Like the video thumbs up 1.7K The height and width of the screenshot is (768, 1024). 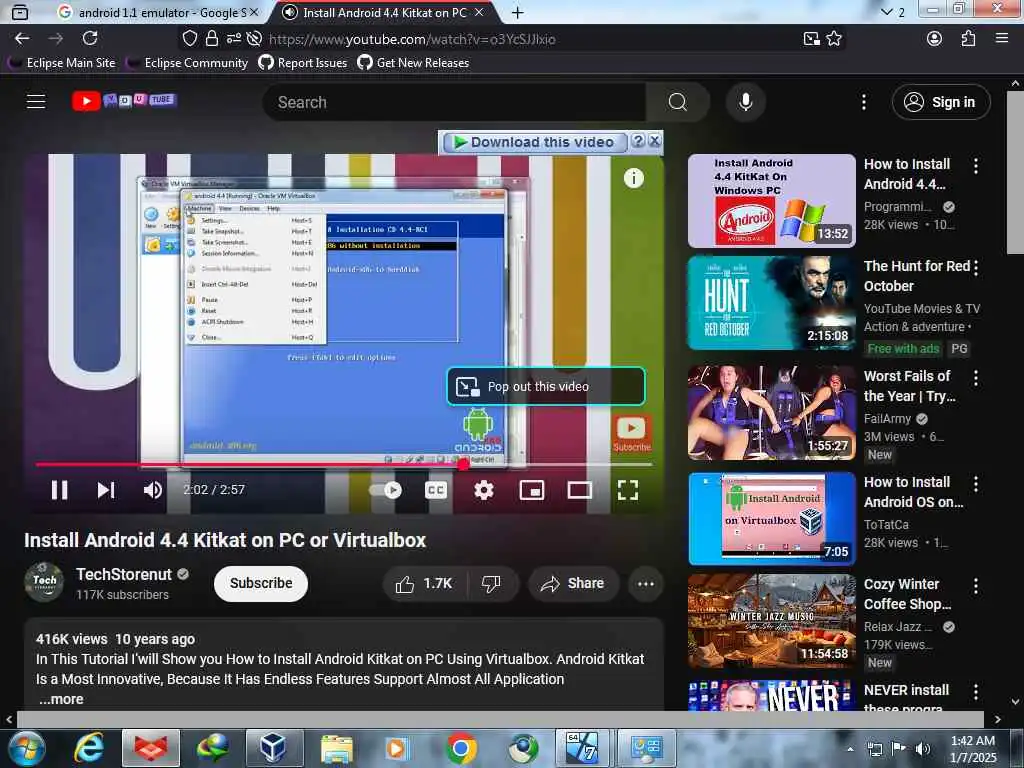tap(424, 583)
